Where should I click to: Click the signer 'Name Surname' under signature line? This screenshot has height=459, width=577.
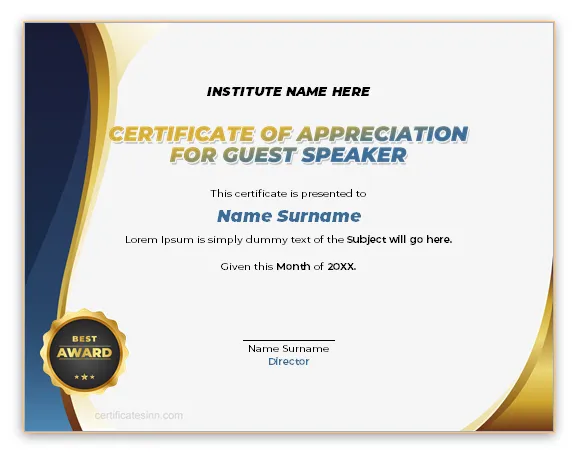click(x=288, y=349)
